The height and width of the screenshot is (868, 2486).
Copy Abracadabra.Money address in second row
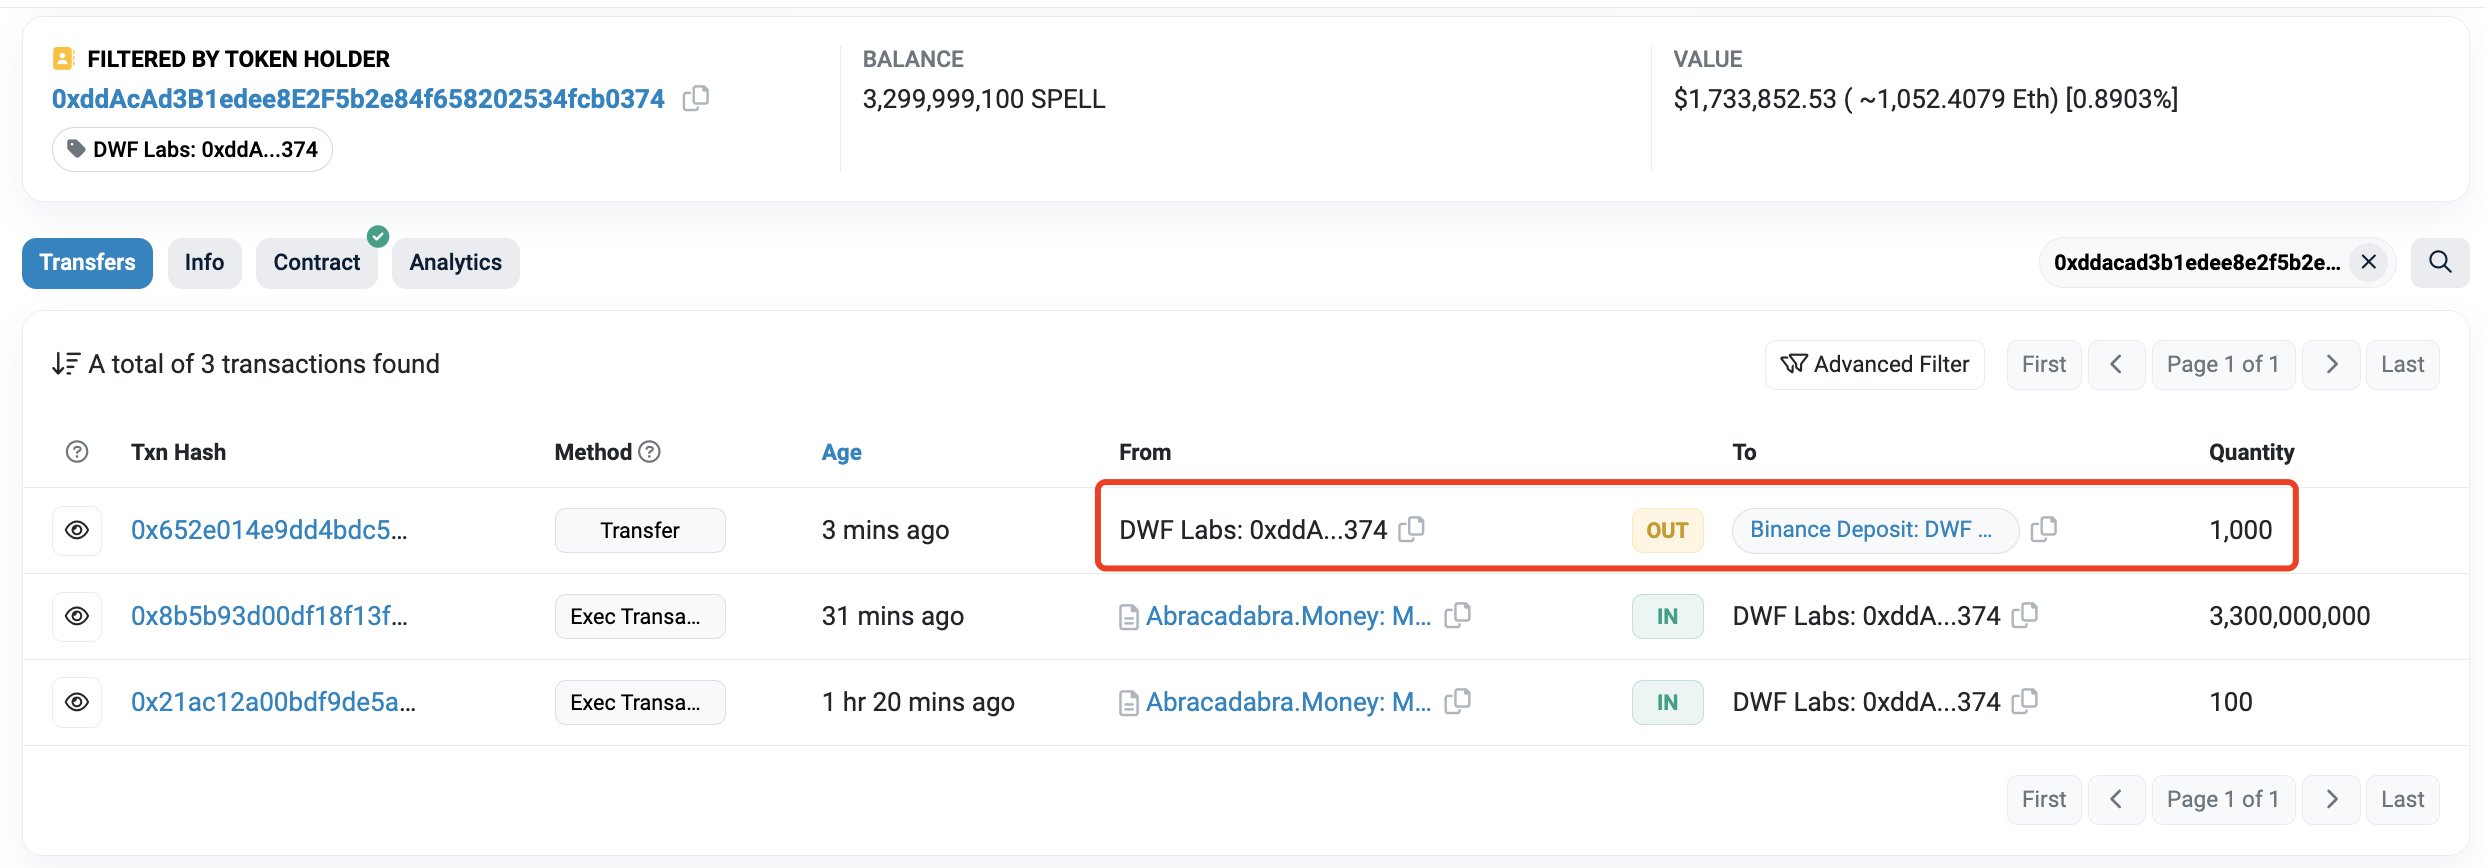1458,616
